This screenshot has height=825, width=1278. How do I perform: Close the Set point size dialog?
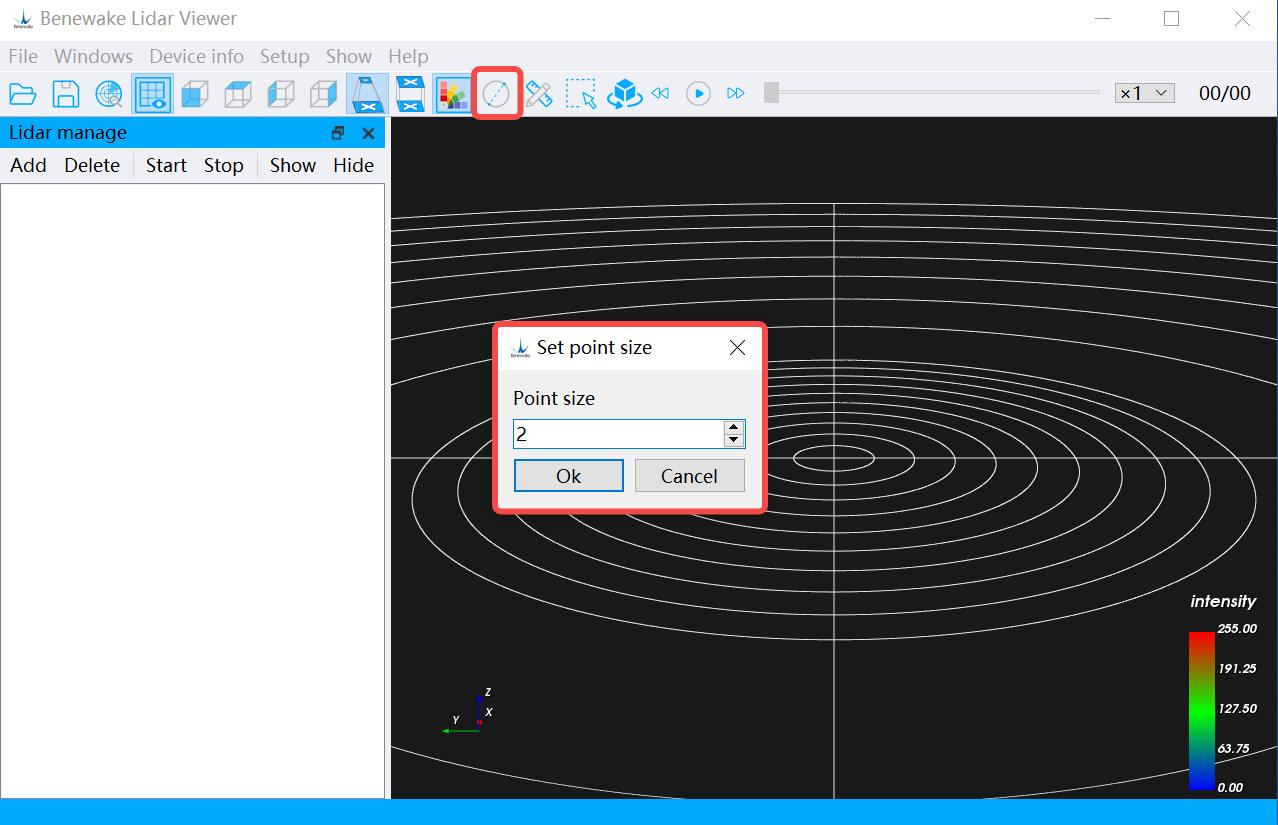(738, 348)
